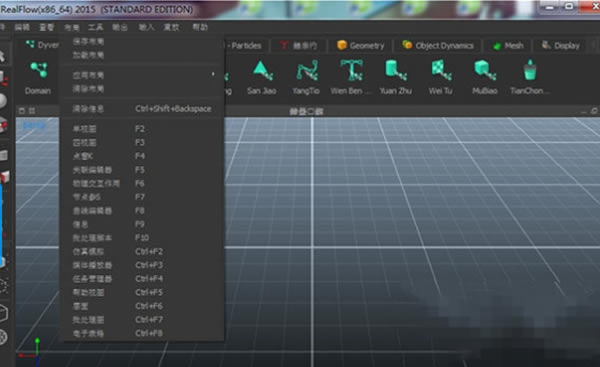Switch to the Mesh shelf tab
600x367 pixels.
point(509,46)
